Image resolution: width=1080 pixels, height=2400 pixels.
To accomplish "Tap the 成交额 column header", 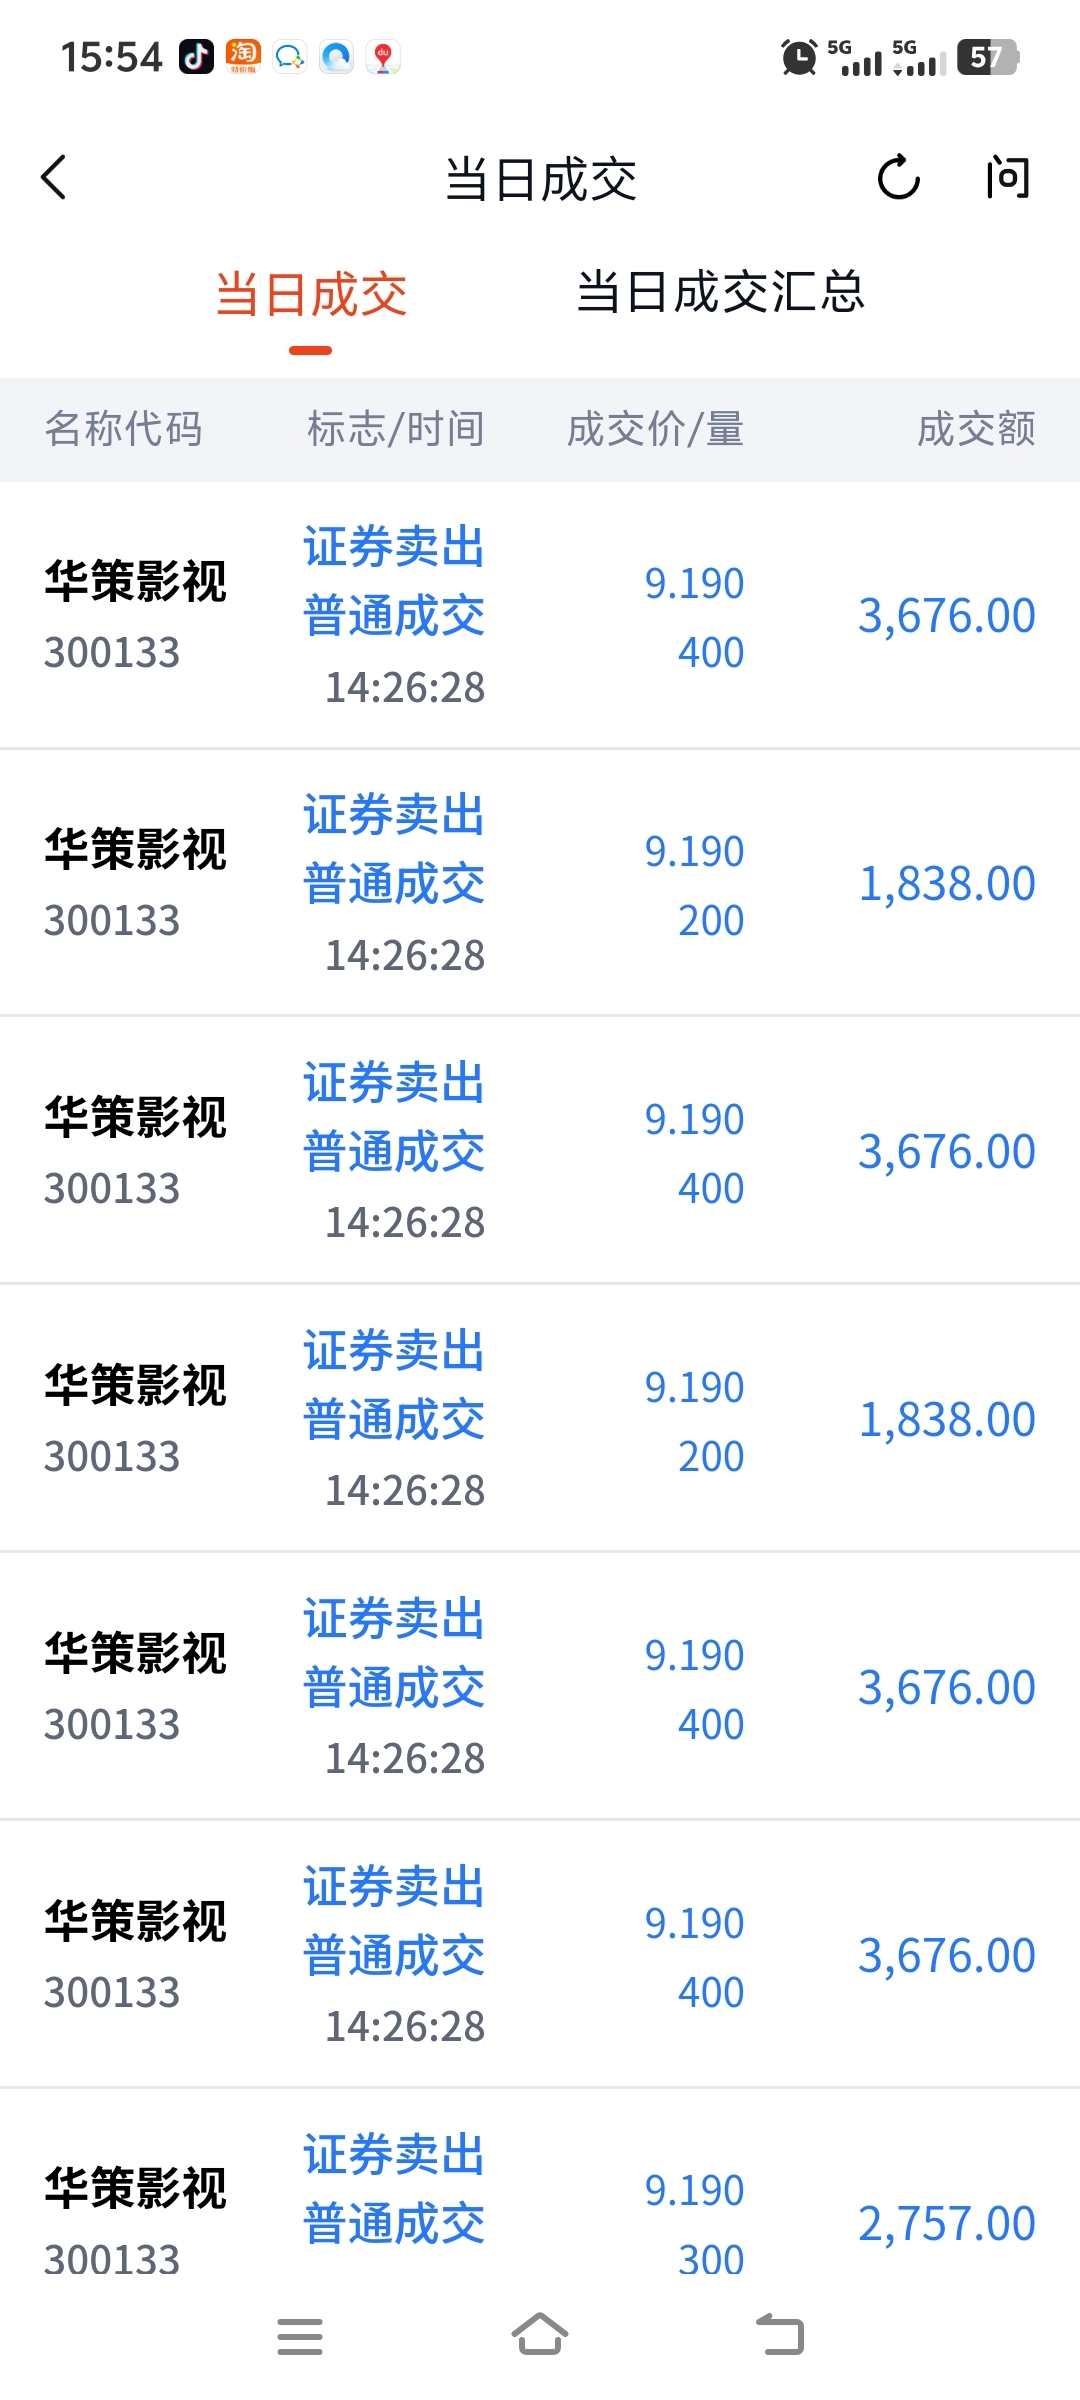I will tap(976, 429).
